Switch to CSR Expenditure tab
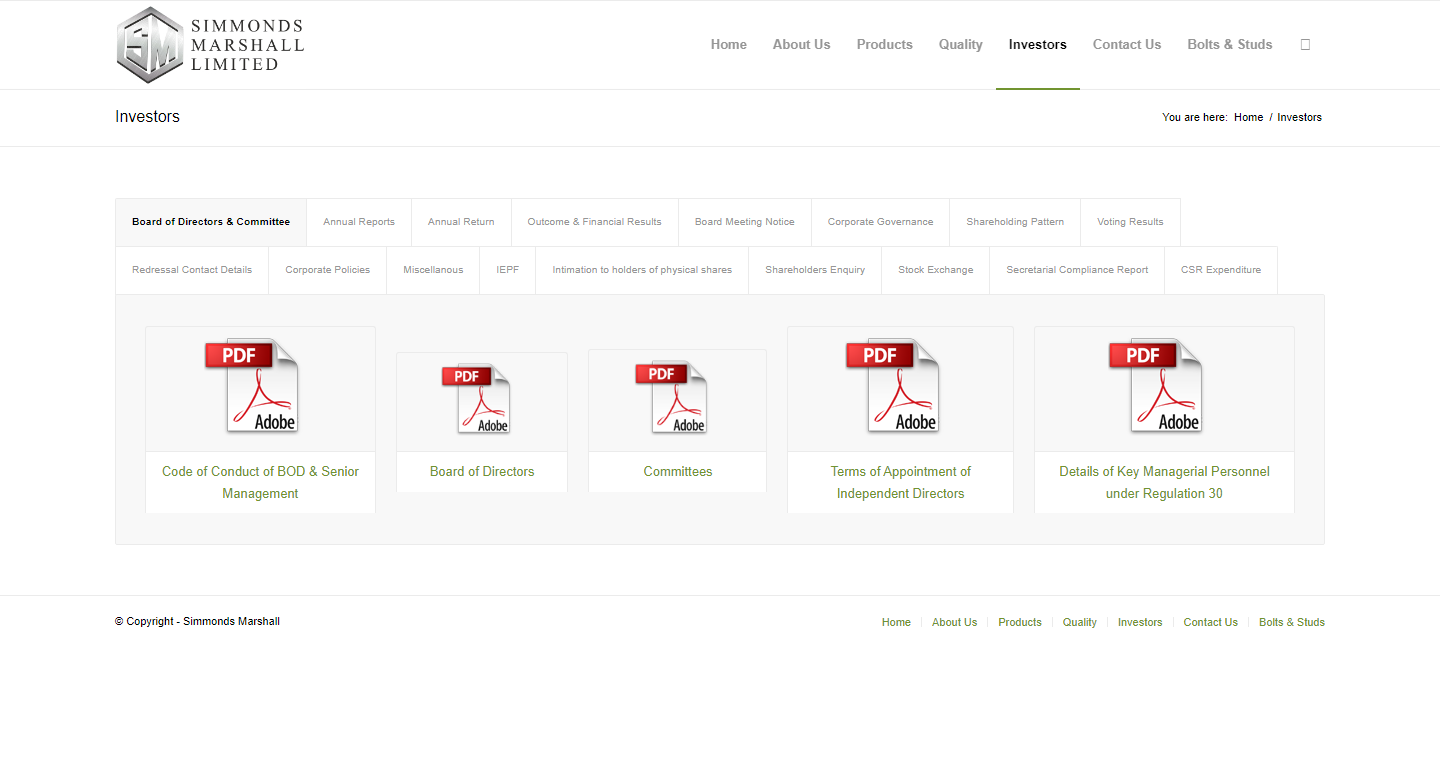 pos(1221,270)
